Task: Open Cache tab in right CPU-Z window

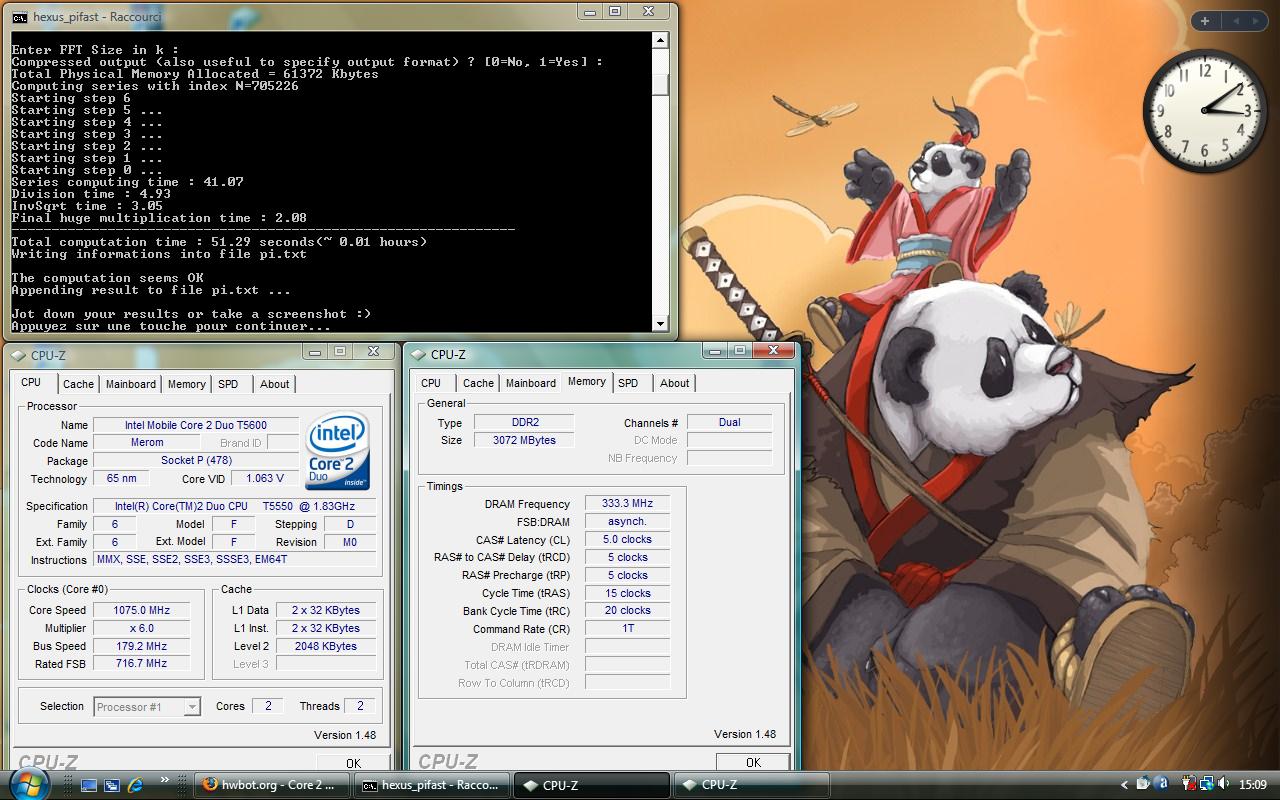Action: [x=478, y=383]
